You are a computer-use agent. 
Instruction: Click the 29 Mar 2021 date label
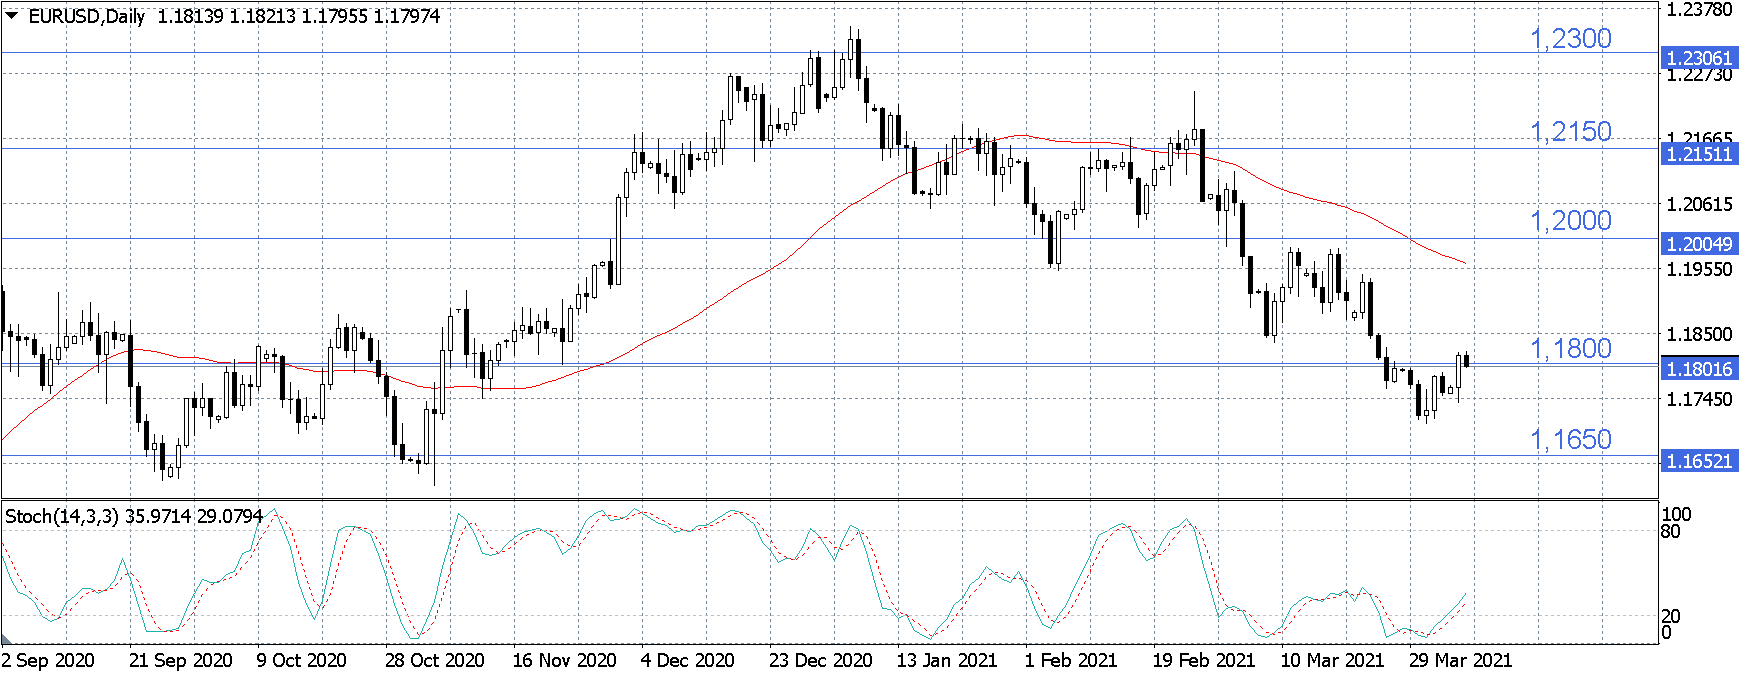tap(1460, 660)
